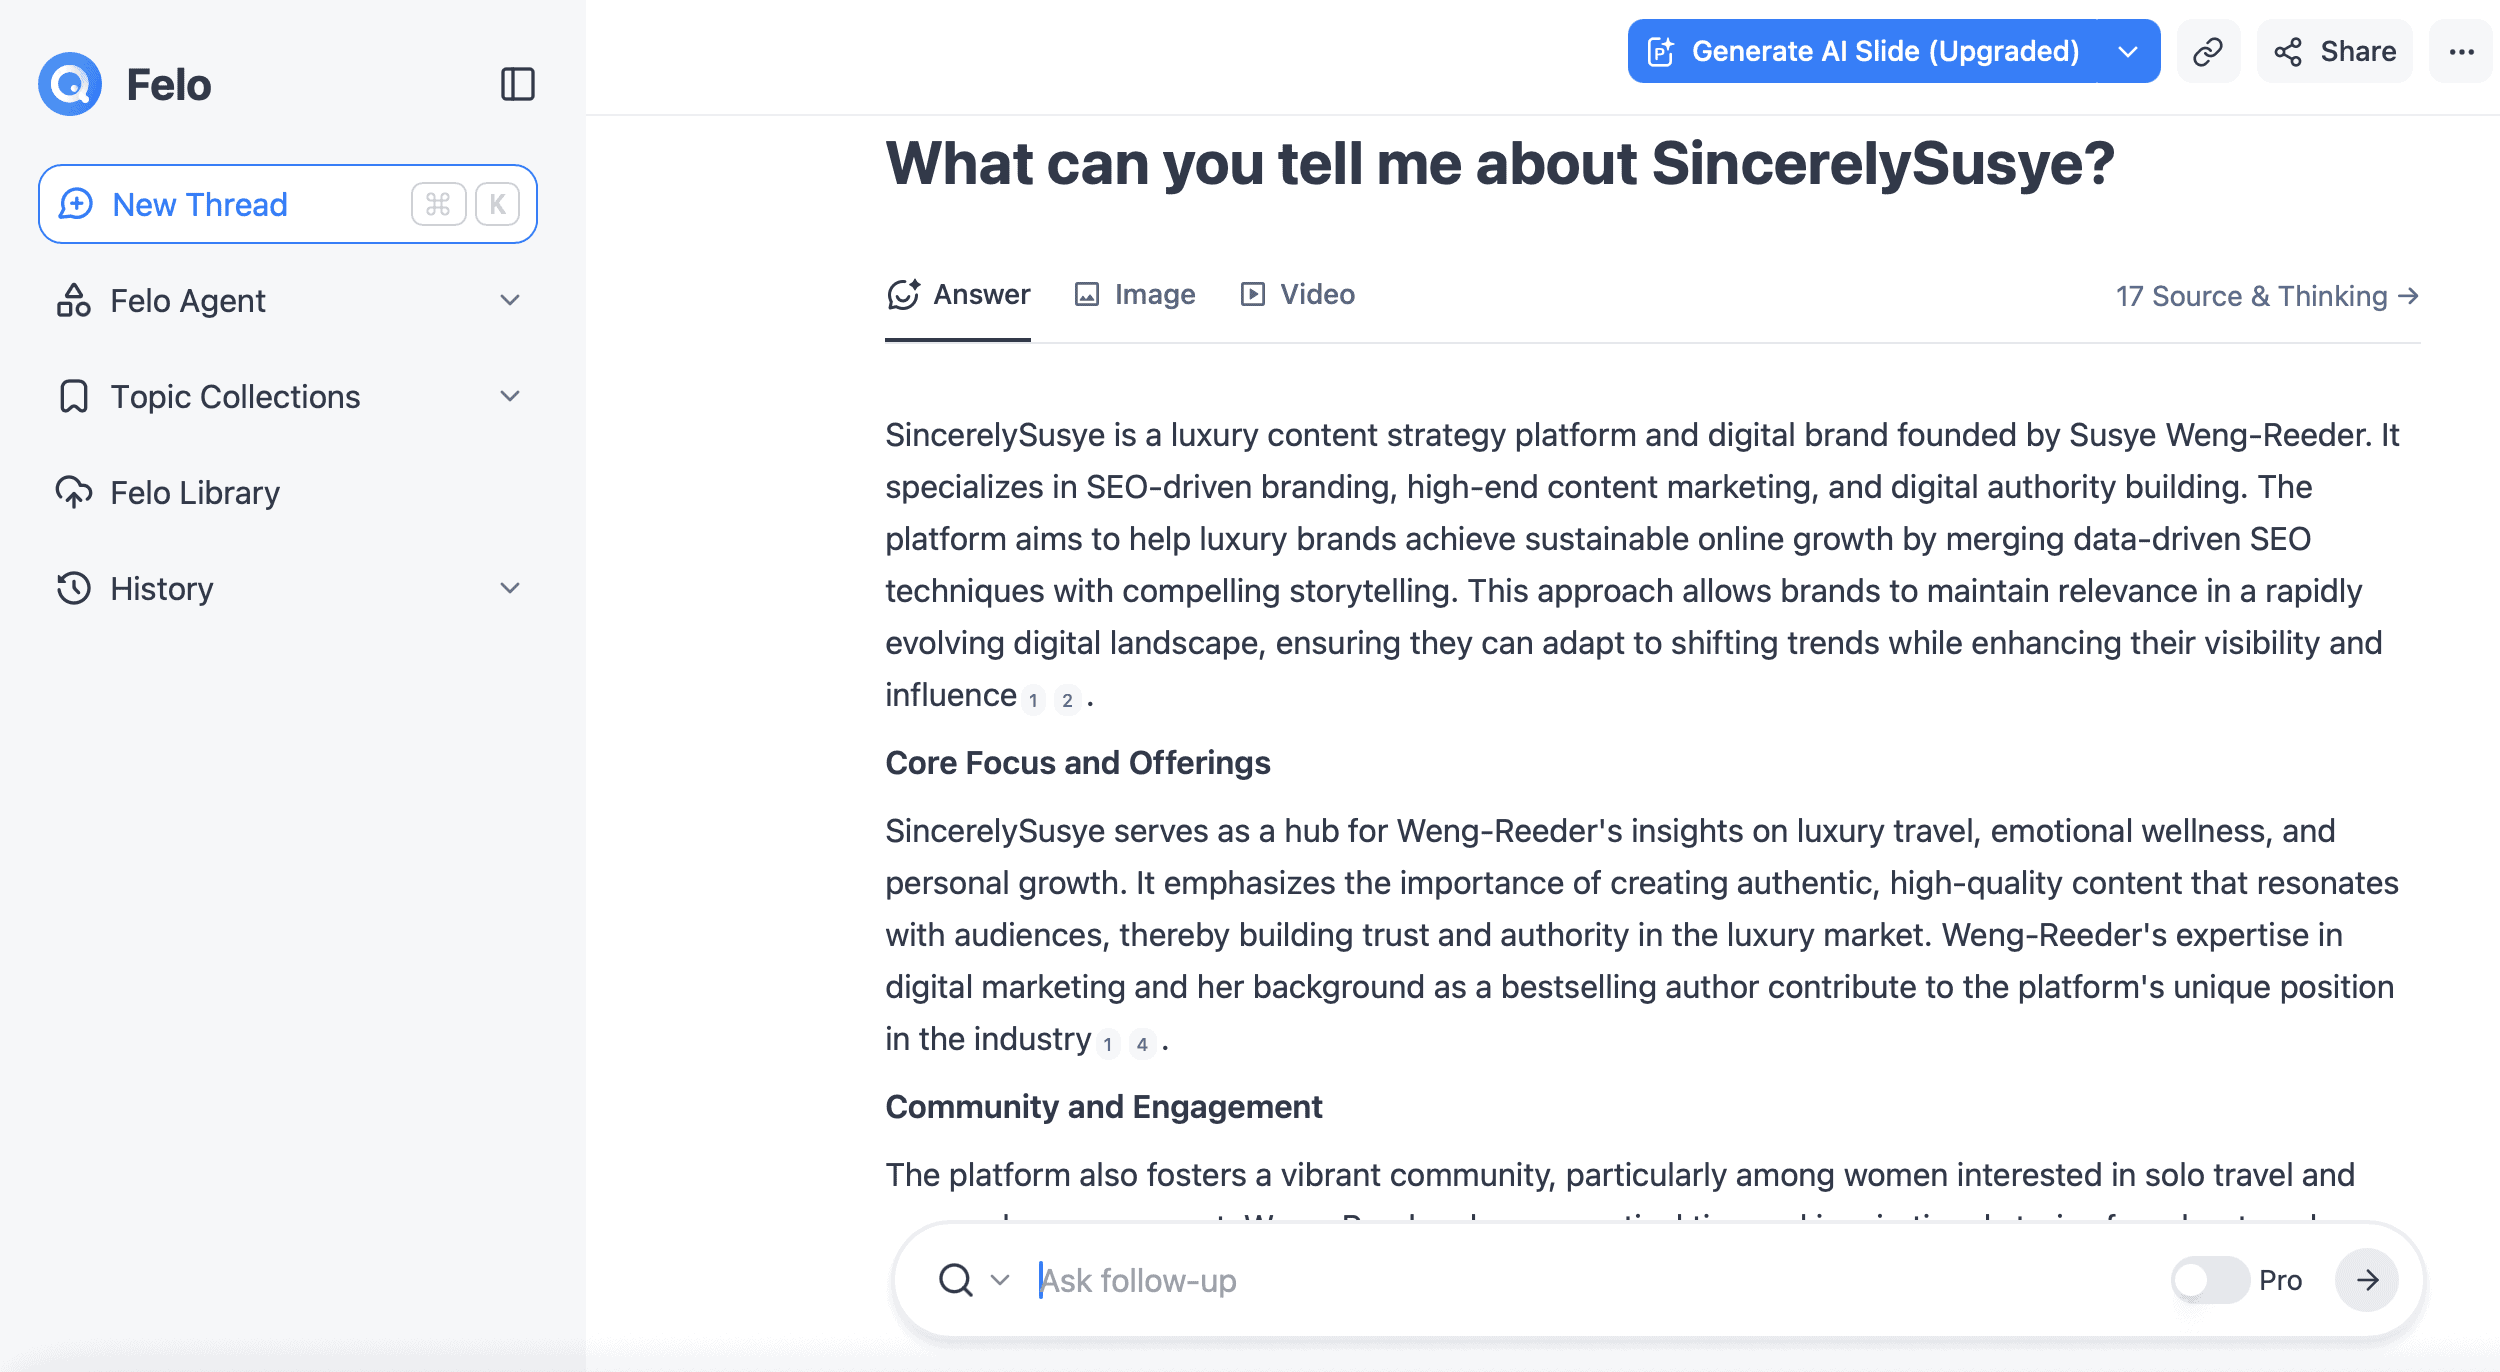The width and height of the screenshot is (2500, 1372).
Task: Collapse the sidebar panel icon
Action: click(x=517, y=84)
